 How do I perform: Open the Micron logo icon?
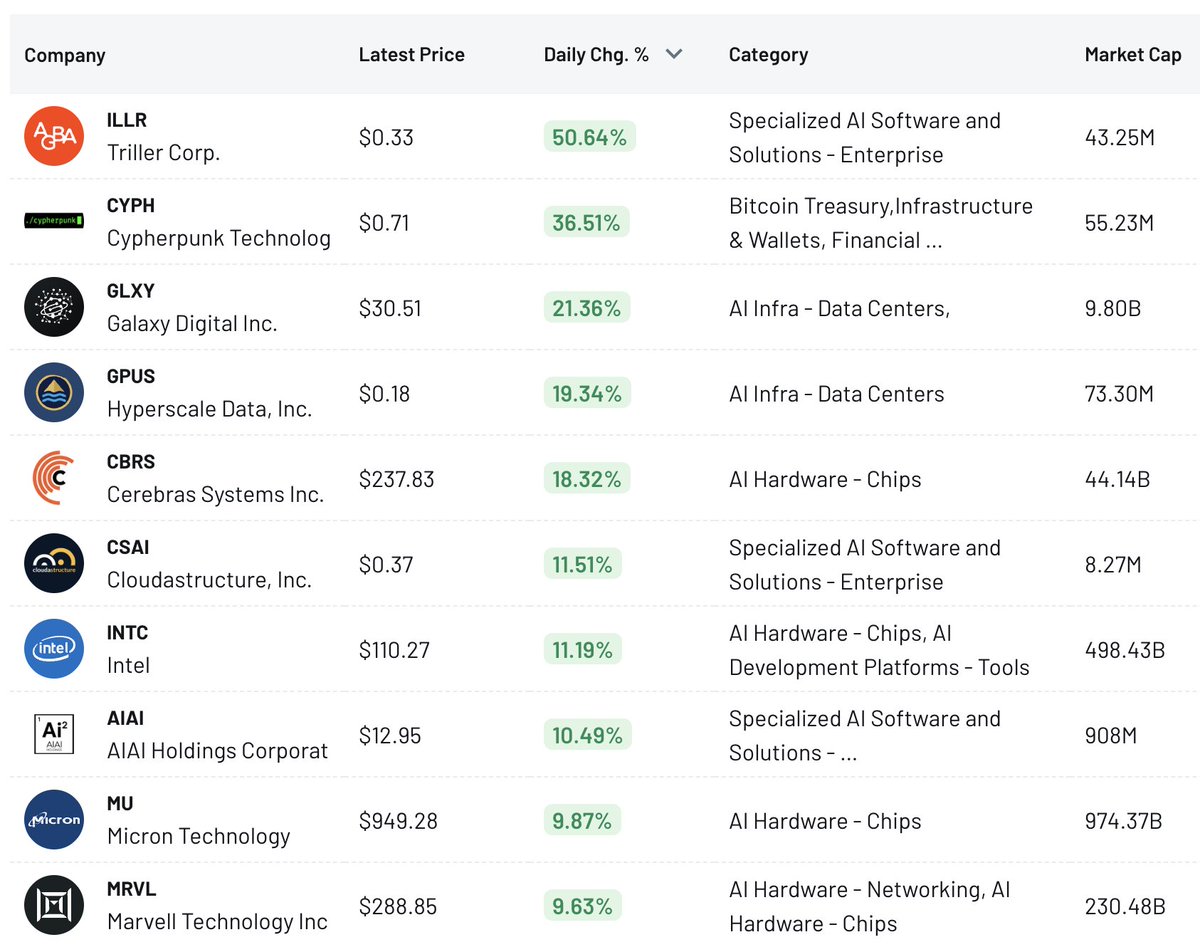pyautogui.click(x=54, y=820)
